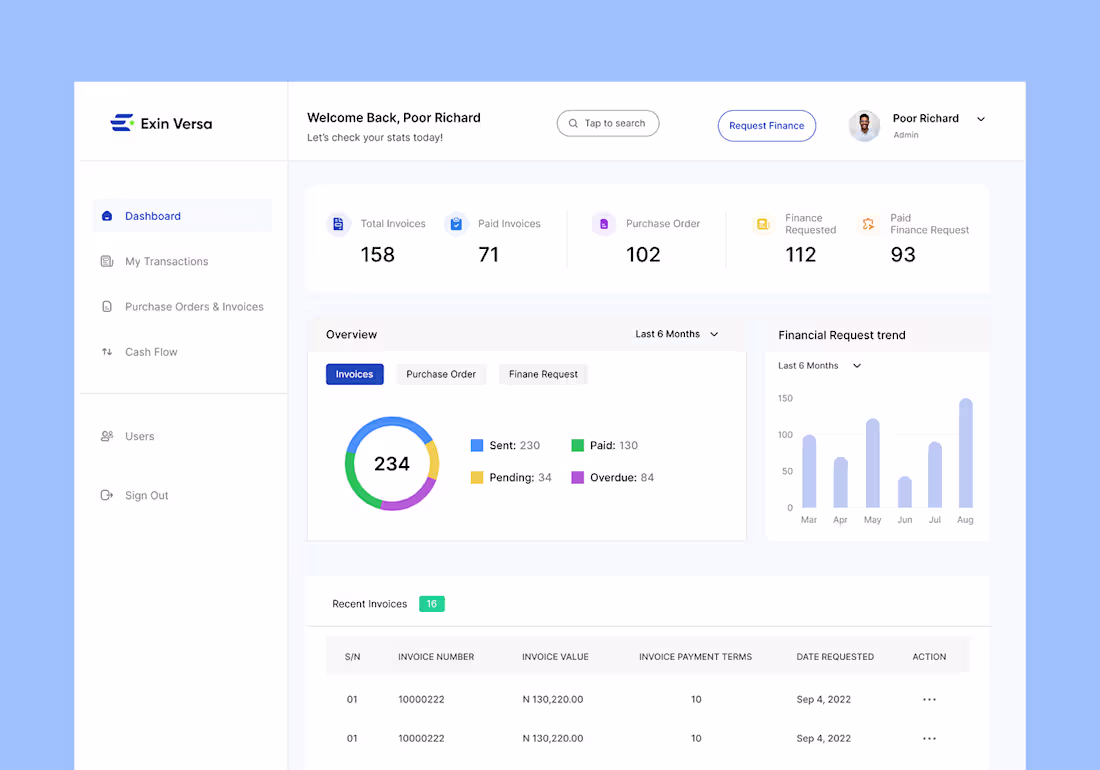Image resolution: width=1100 pixels, height=770 pixels.
Task: Click the Exin Versa logo
Action: (x=161, y=123)
